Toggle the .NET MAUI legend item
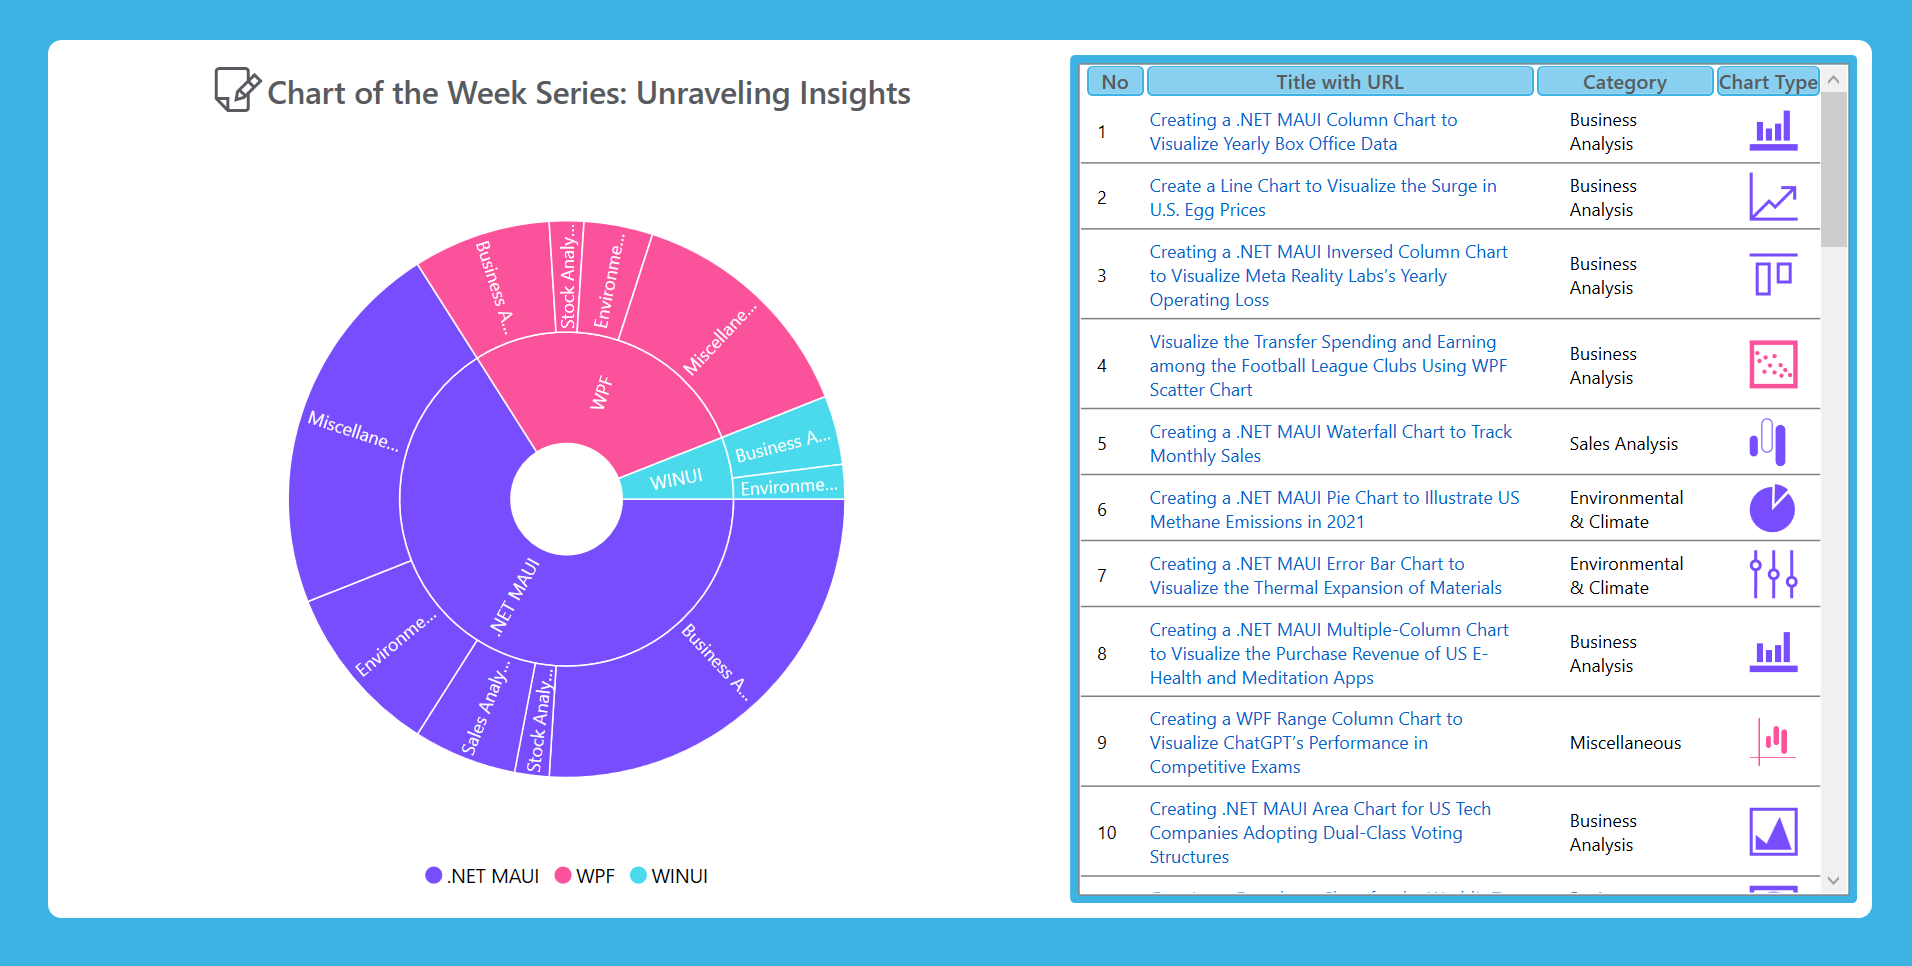This screenshot has height=966, width=1912. tap(481, 875)
